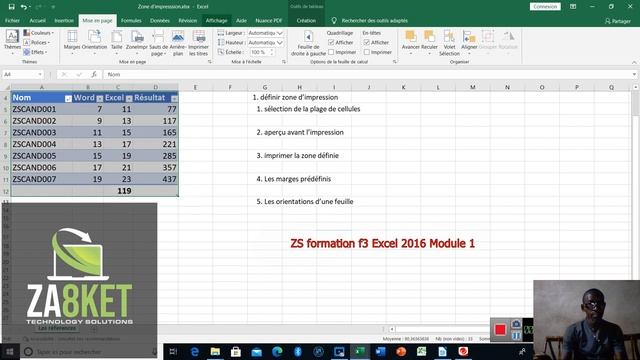Switch to the Affichage tab
This screenshot has height=360, width=640.
click(216, 20)
